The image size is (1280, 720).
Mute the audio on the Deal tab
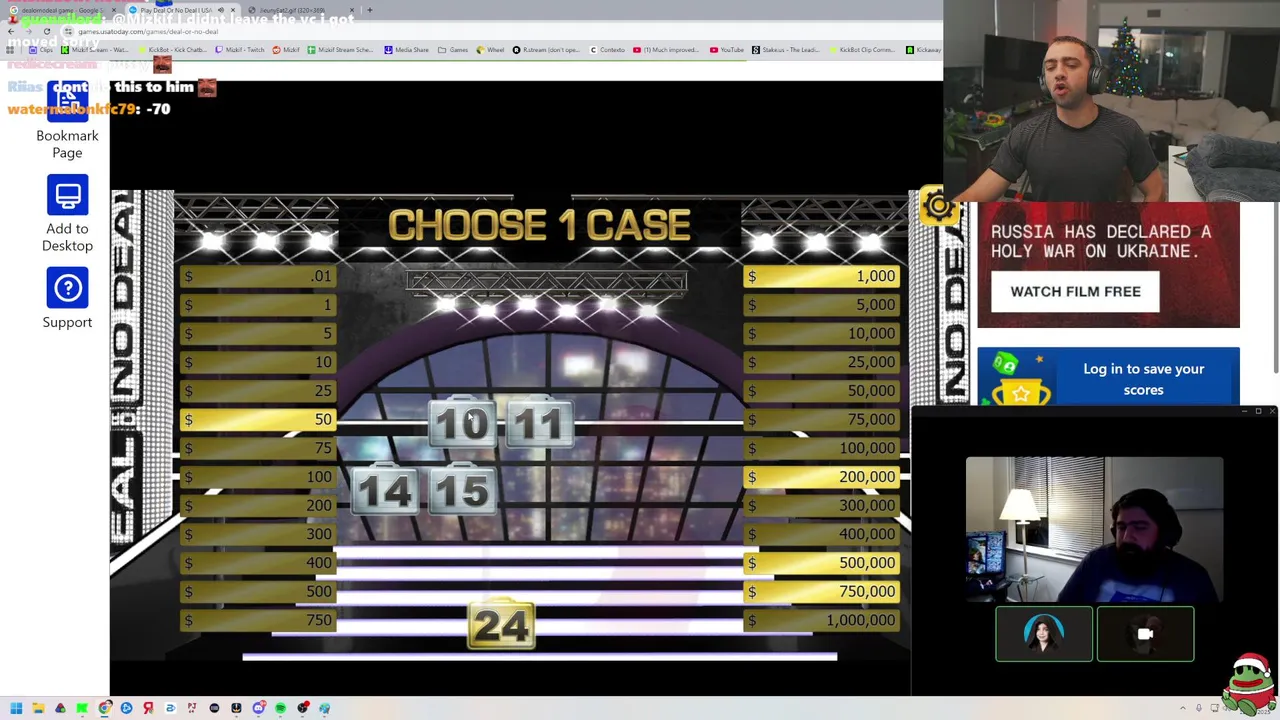pyautogui.click(x=220, y=10)
